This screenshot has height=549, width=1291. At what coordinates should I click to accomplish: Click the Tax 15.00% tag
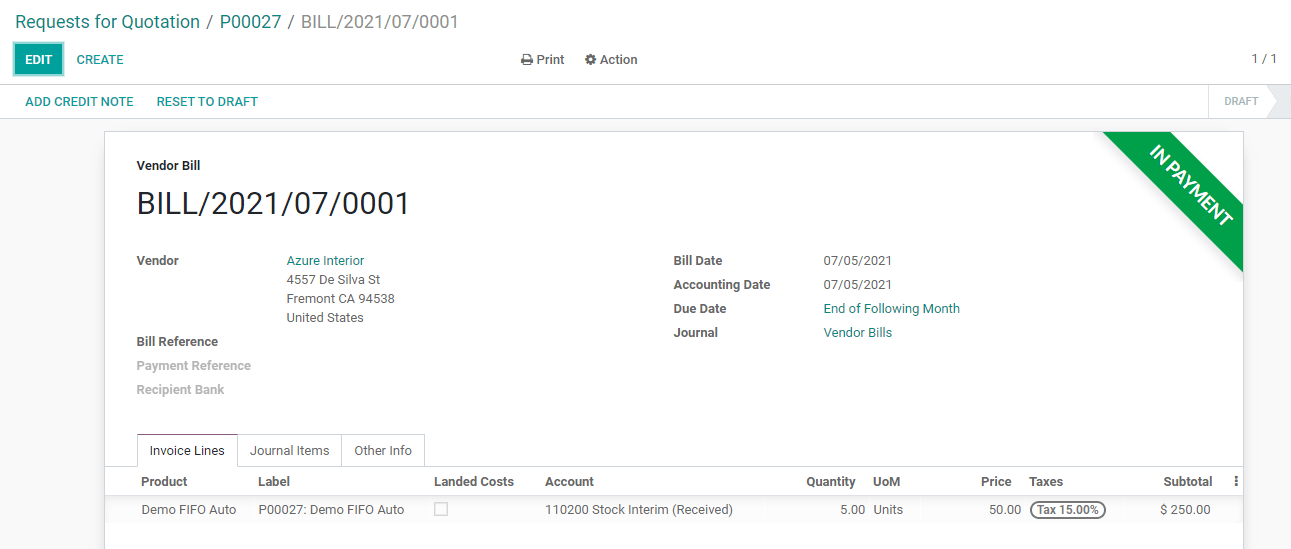click(1068, 510)
